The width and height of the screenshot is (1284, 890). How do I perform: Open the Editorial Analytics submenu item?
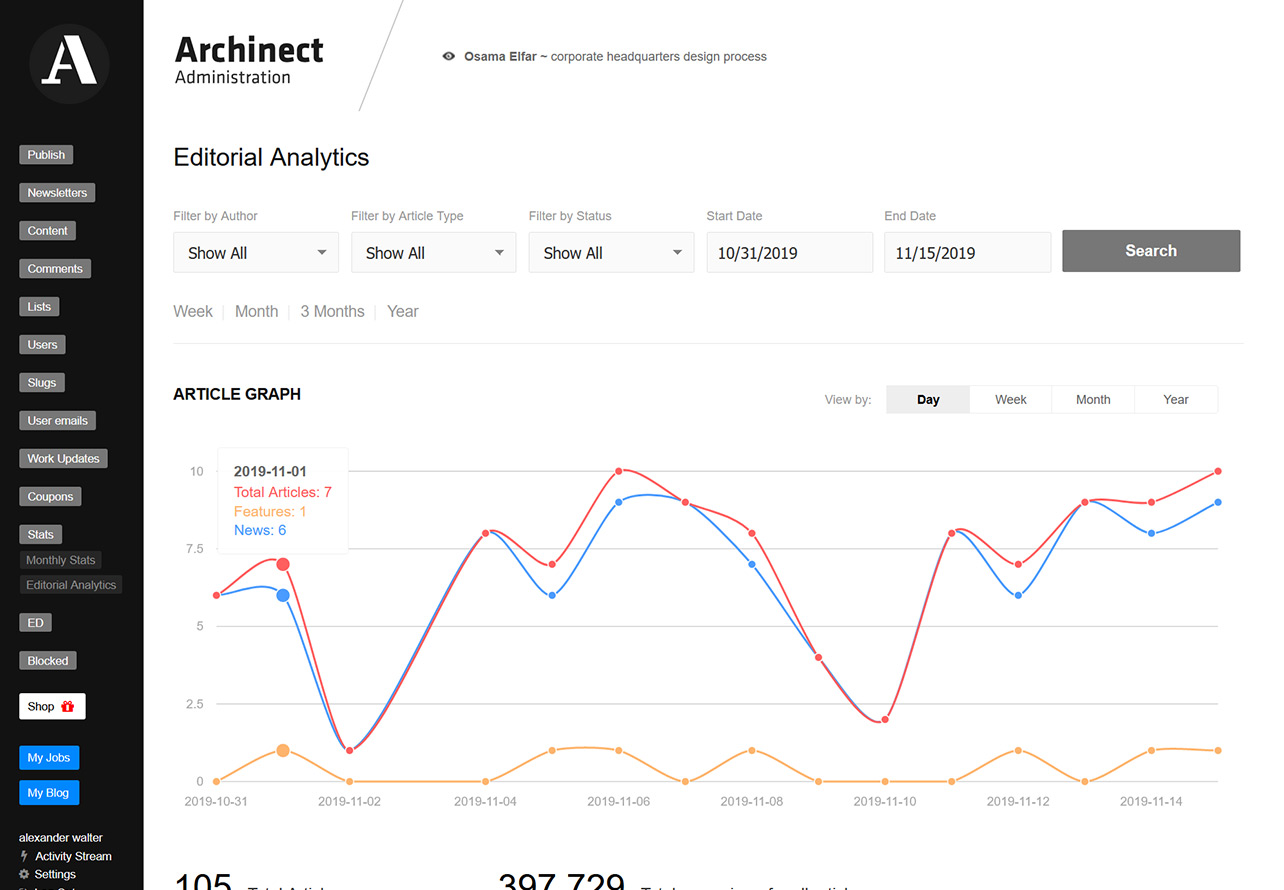click(71, 585)
